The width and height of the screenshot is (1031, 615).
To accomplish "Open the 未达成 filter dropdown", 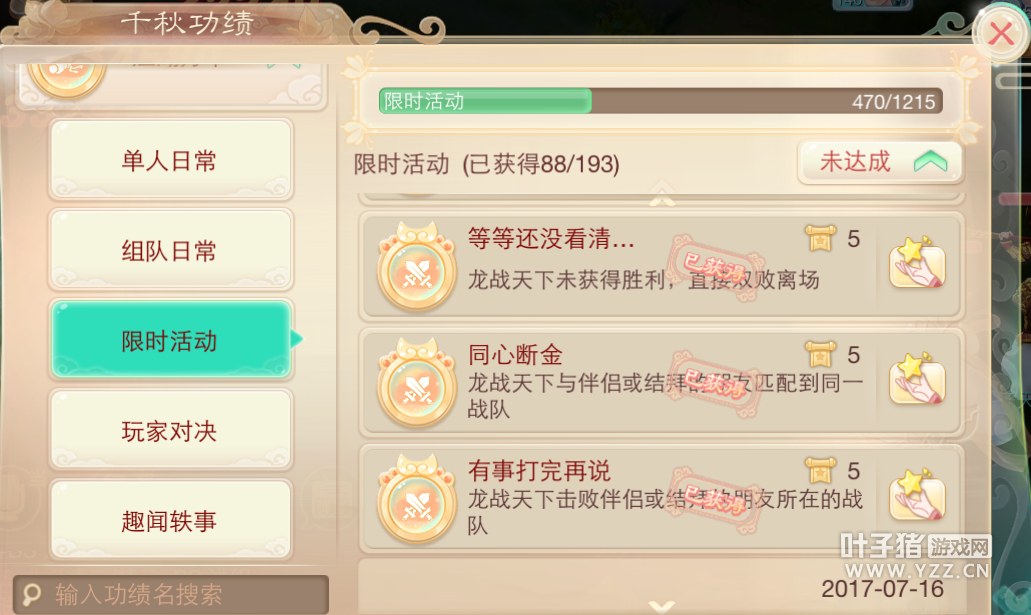I will [x=880, y=162].
